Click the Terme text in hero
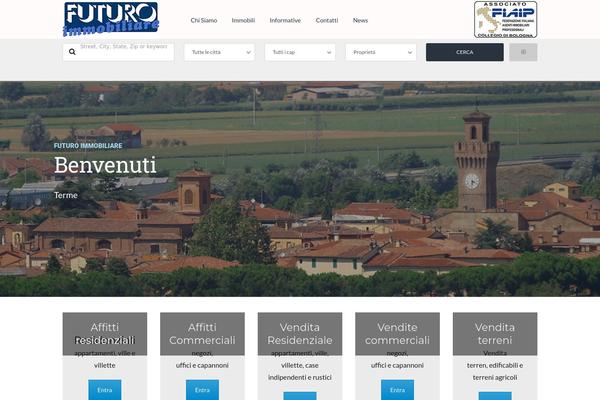Image resolution: width=600 pixels, height=400 pixels. pos(66,195)
